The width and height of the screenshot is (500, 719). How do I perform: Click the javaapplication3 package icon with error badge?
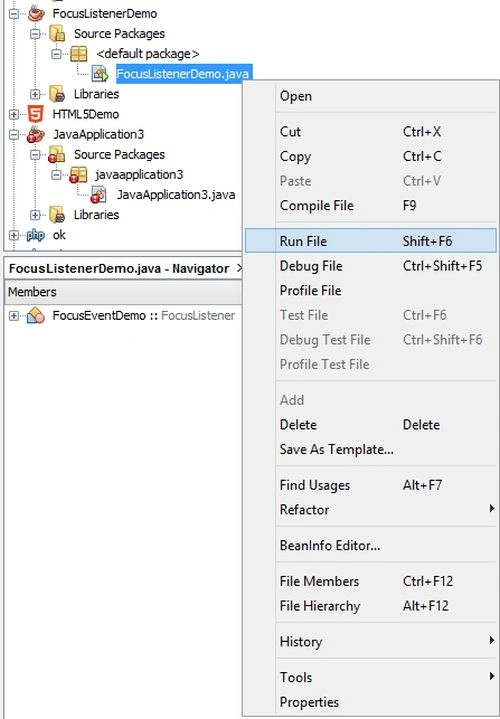pyautogui.click(x=78, y=175)
